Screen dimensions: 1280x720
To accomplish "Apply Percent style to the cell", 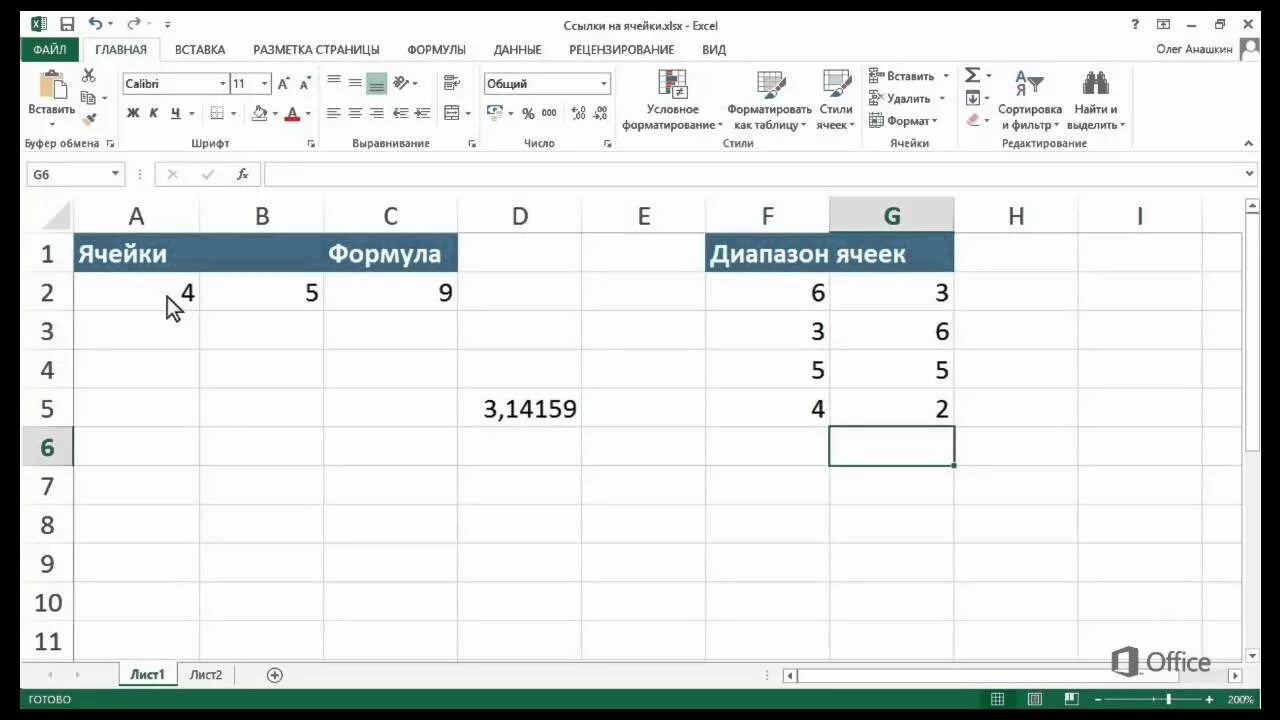I will 528,113.
